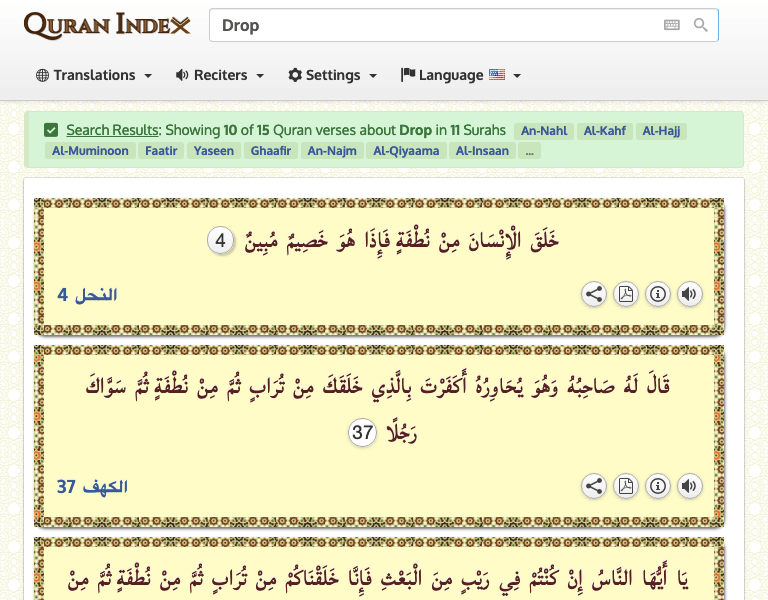Image resolution: width=768 pixels, height=600 pixels.
Task: View info for Al-Kahf verse 37
Action: [x=658, y=486]
